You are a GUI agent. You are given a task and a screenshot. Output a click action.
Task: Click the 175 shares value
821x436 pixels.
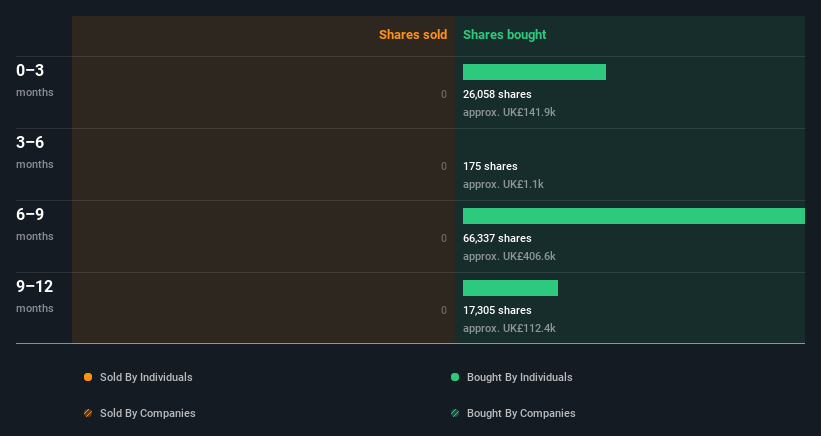490,166
